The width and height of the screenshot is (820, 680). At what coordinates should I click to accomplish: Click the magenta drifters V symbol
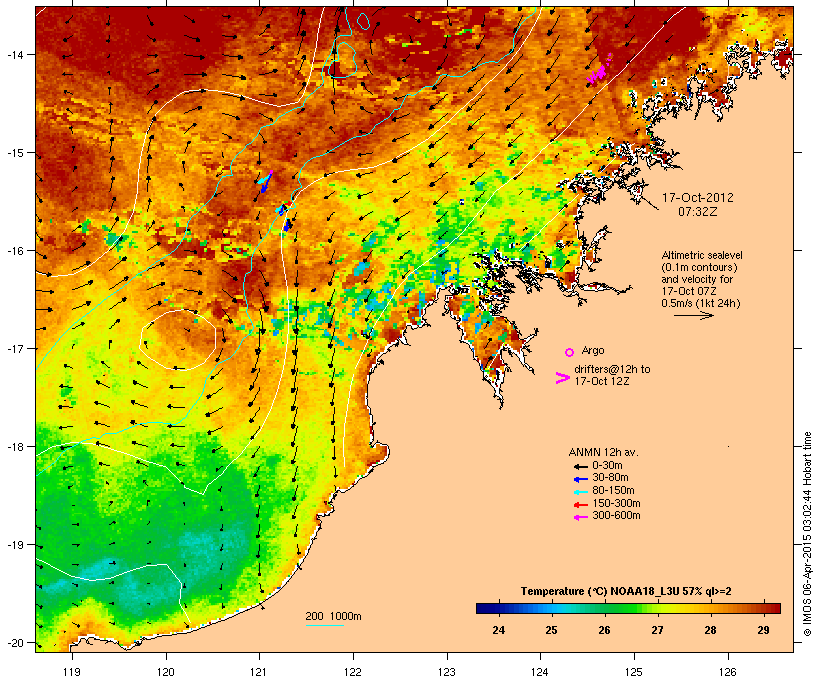click(x=562, y=378)
